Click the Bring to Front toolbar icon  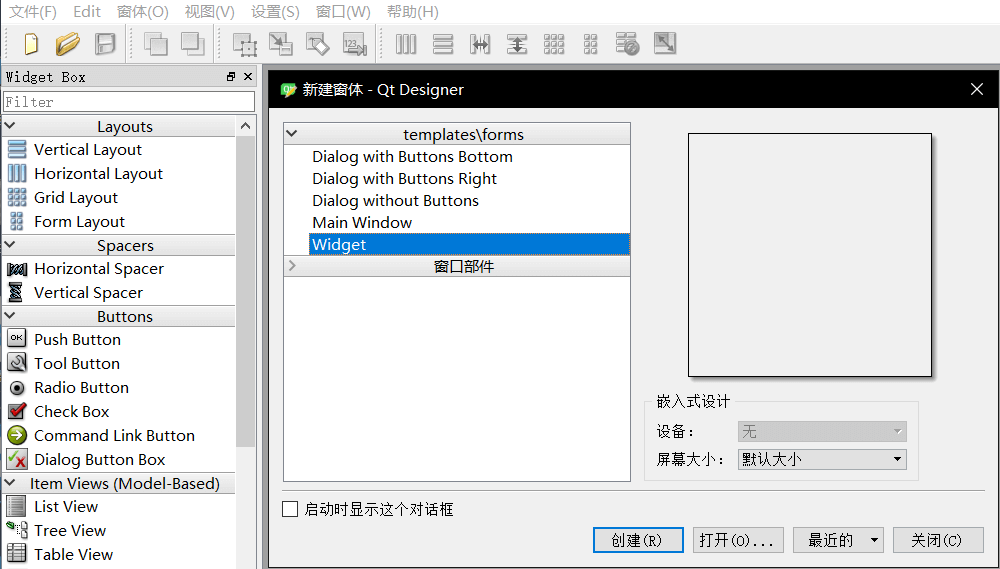point(192,44)
